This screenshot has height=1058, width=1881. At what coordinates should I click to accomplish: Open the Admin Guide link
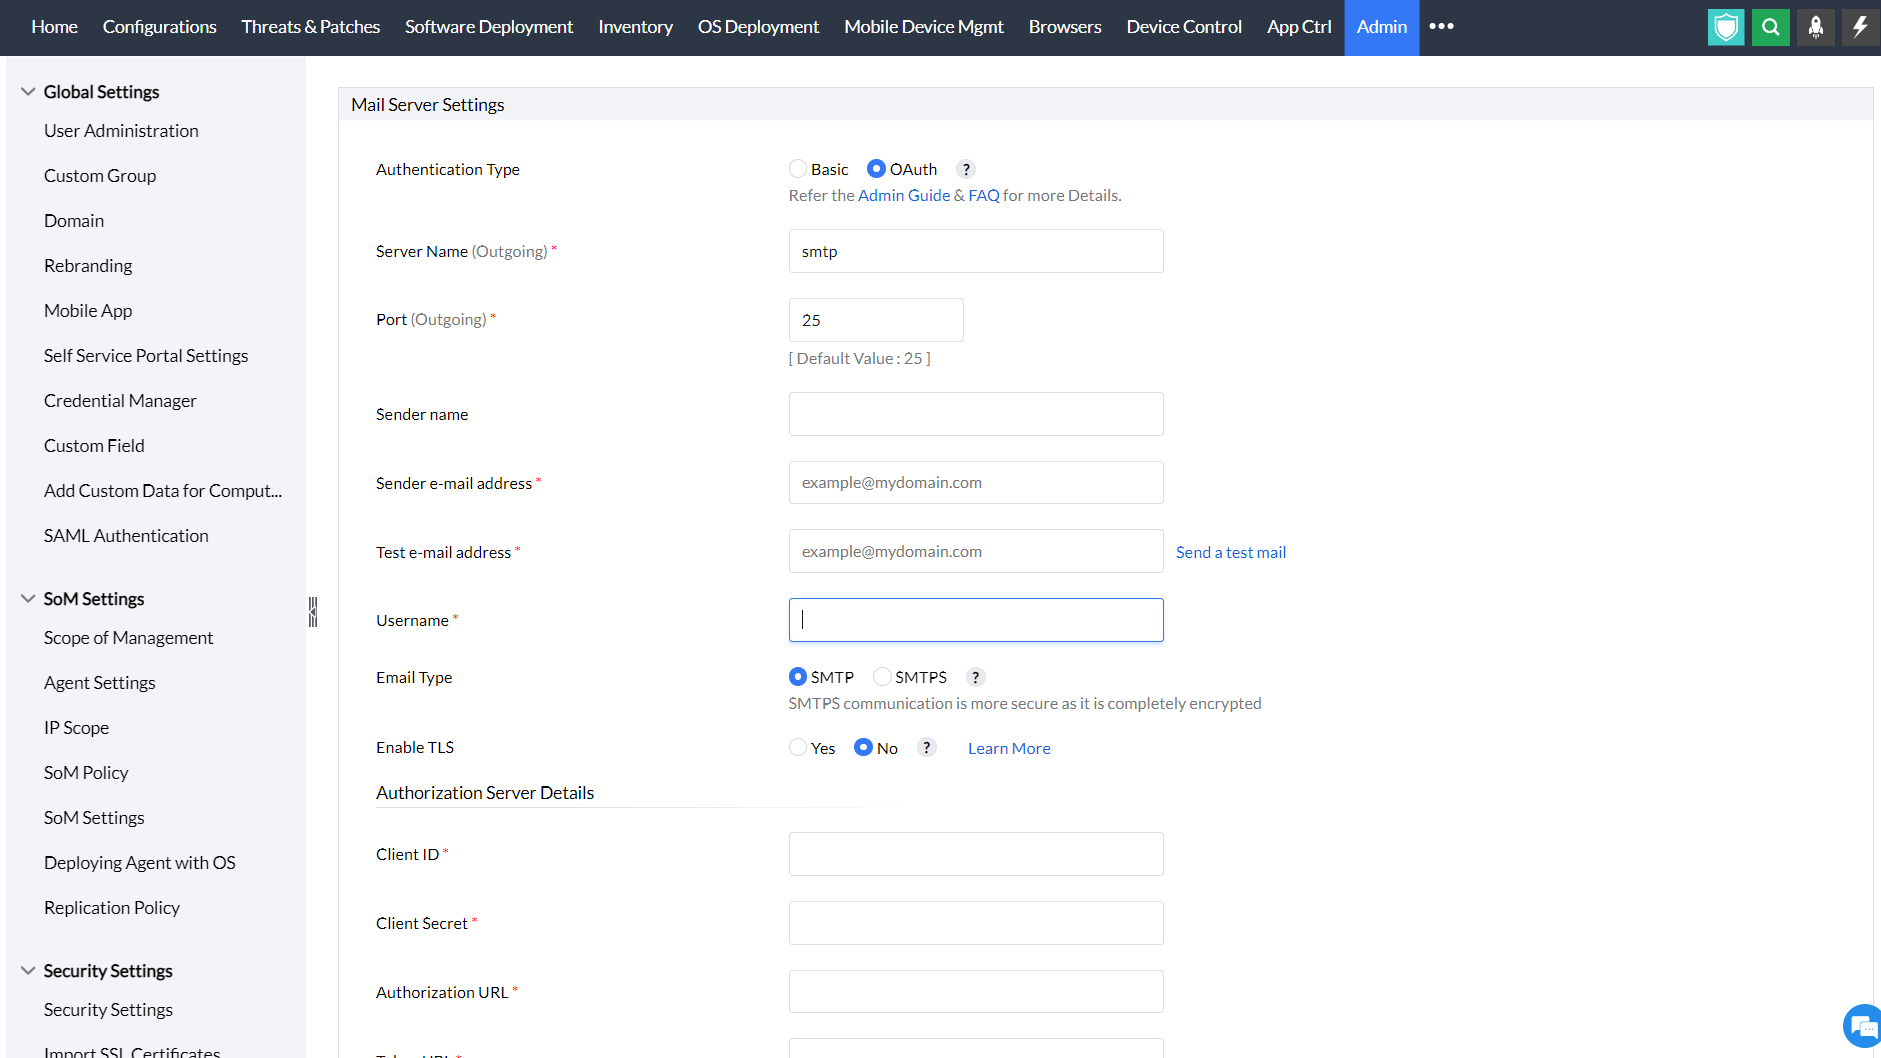coord(903,196)
